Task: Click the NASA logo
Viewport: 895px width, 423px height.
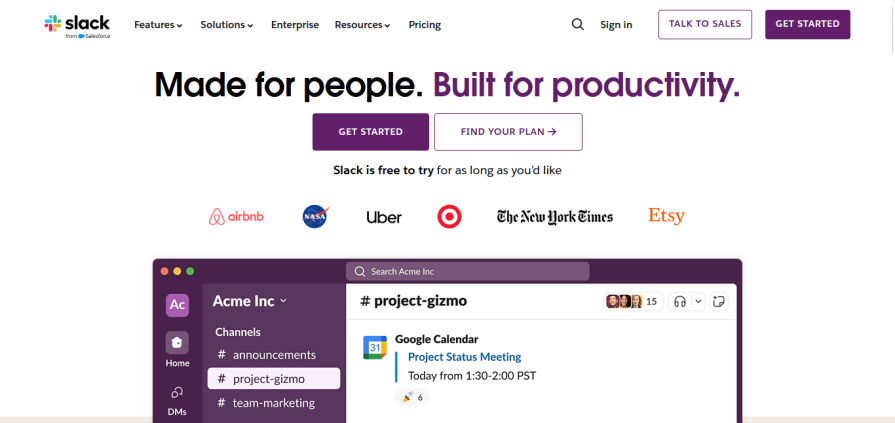Action: 316,217
